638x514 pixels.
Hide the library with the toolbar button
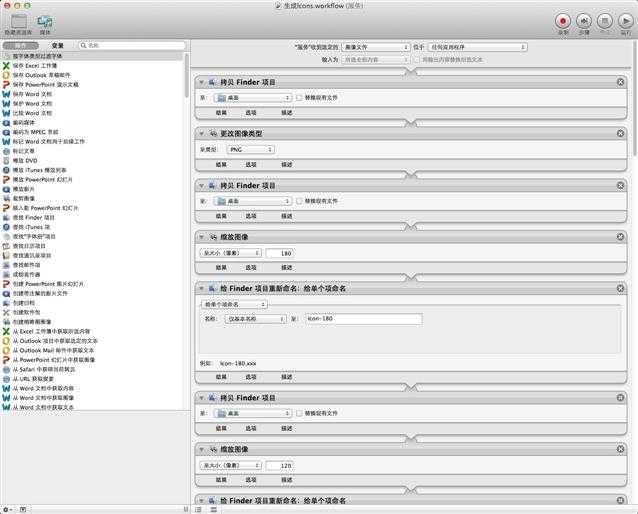(18, 22)
